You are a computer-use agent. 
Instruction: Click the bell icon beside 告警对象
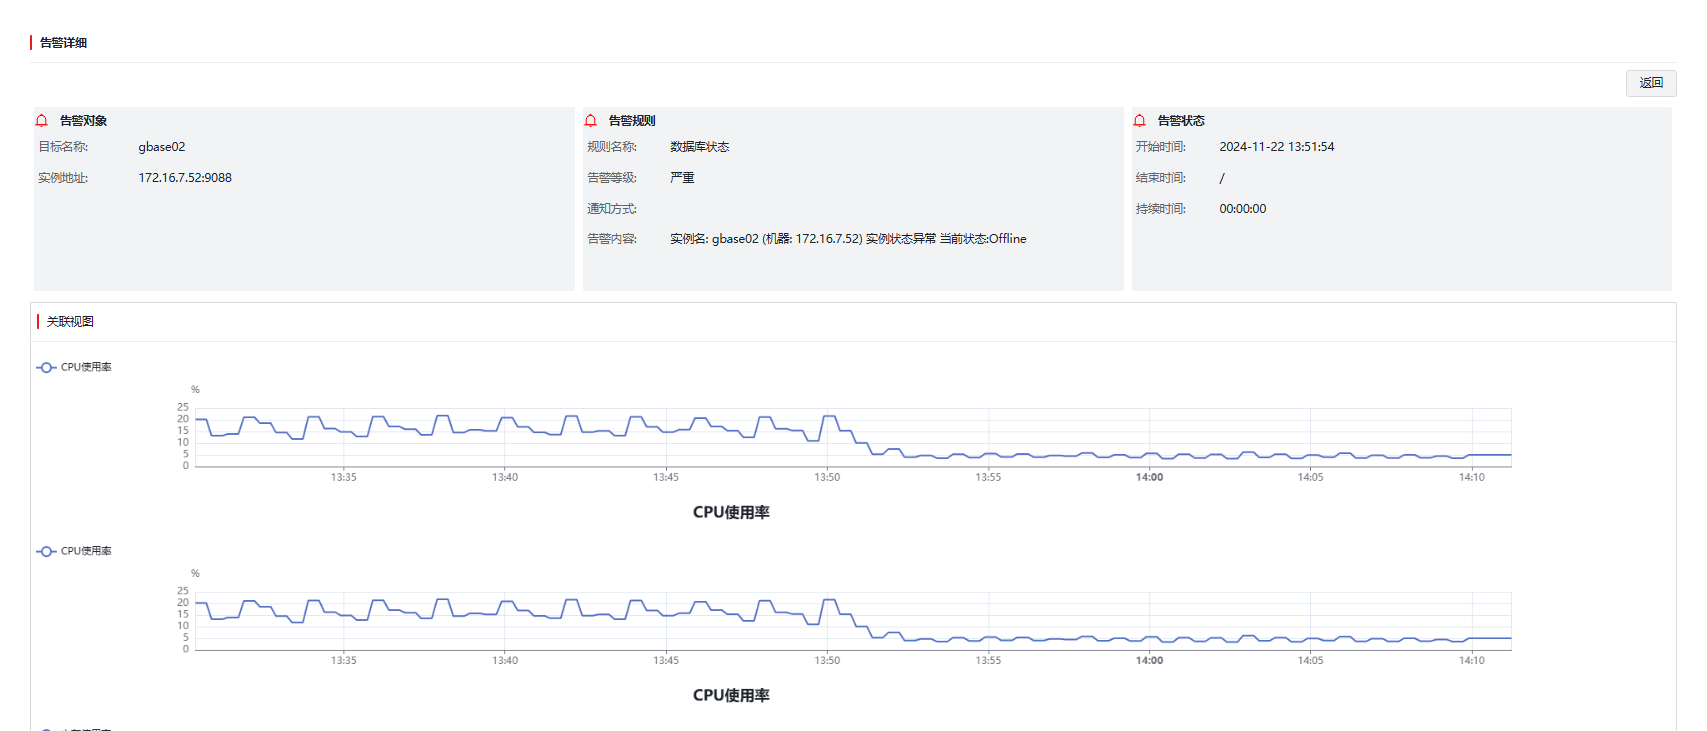42,121
